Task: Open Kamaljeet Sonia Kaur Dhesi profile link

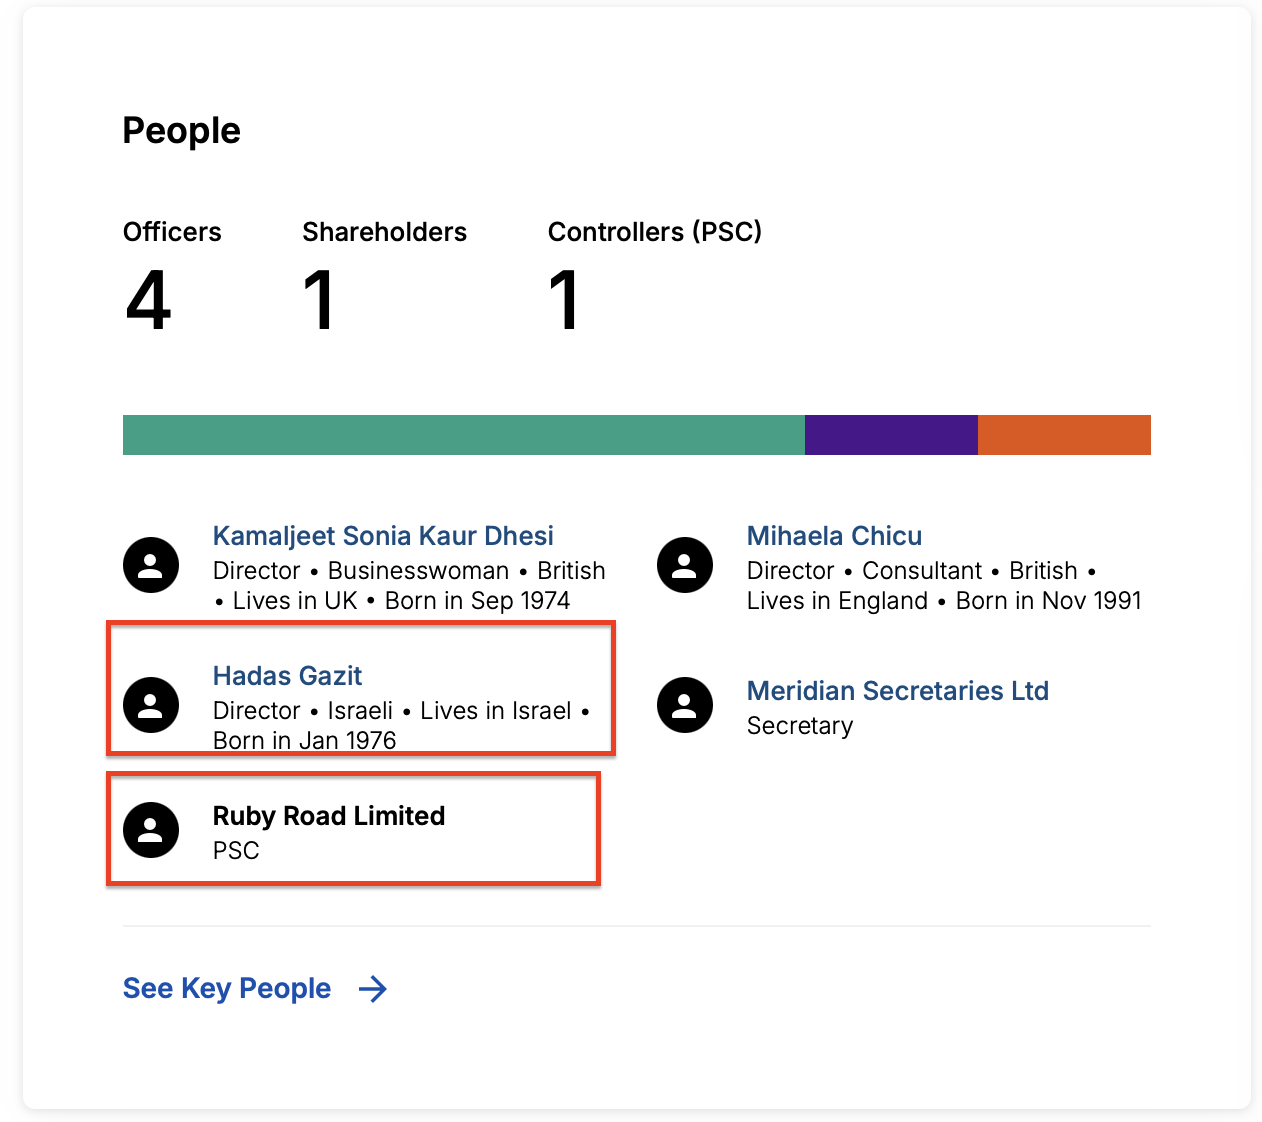Action: click(x=383, y=536)
